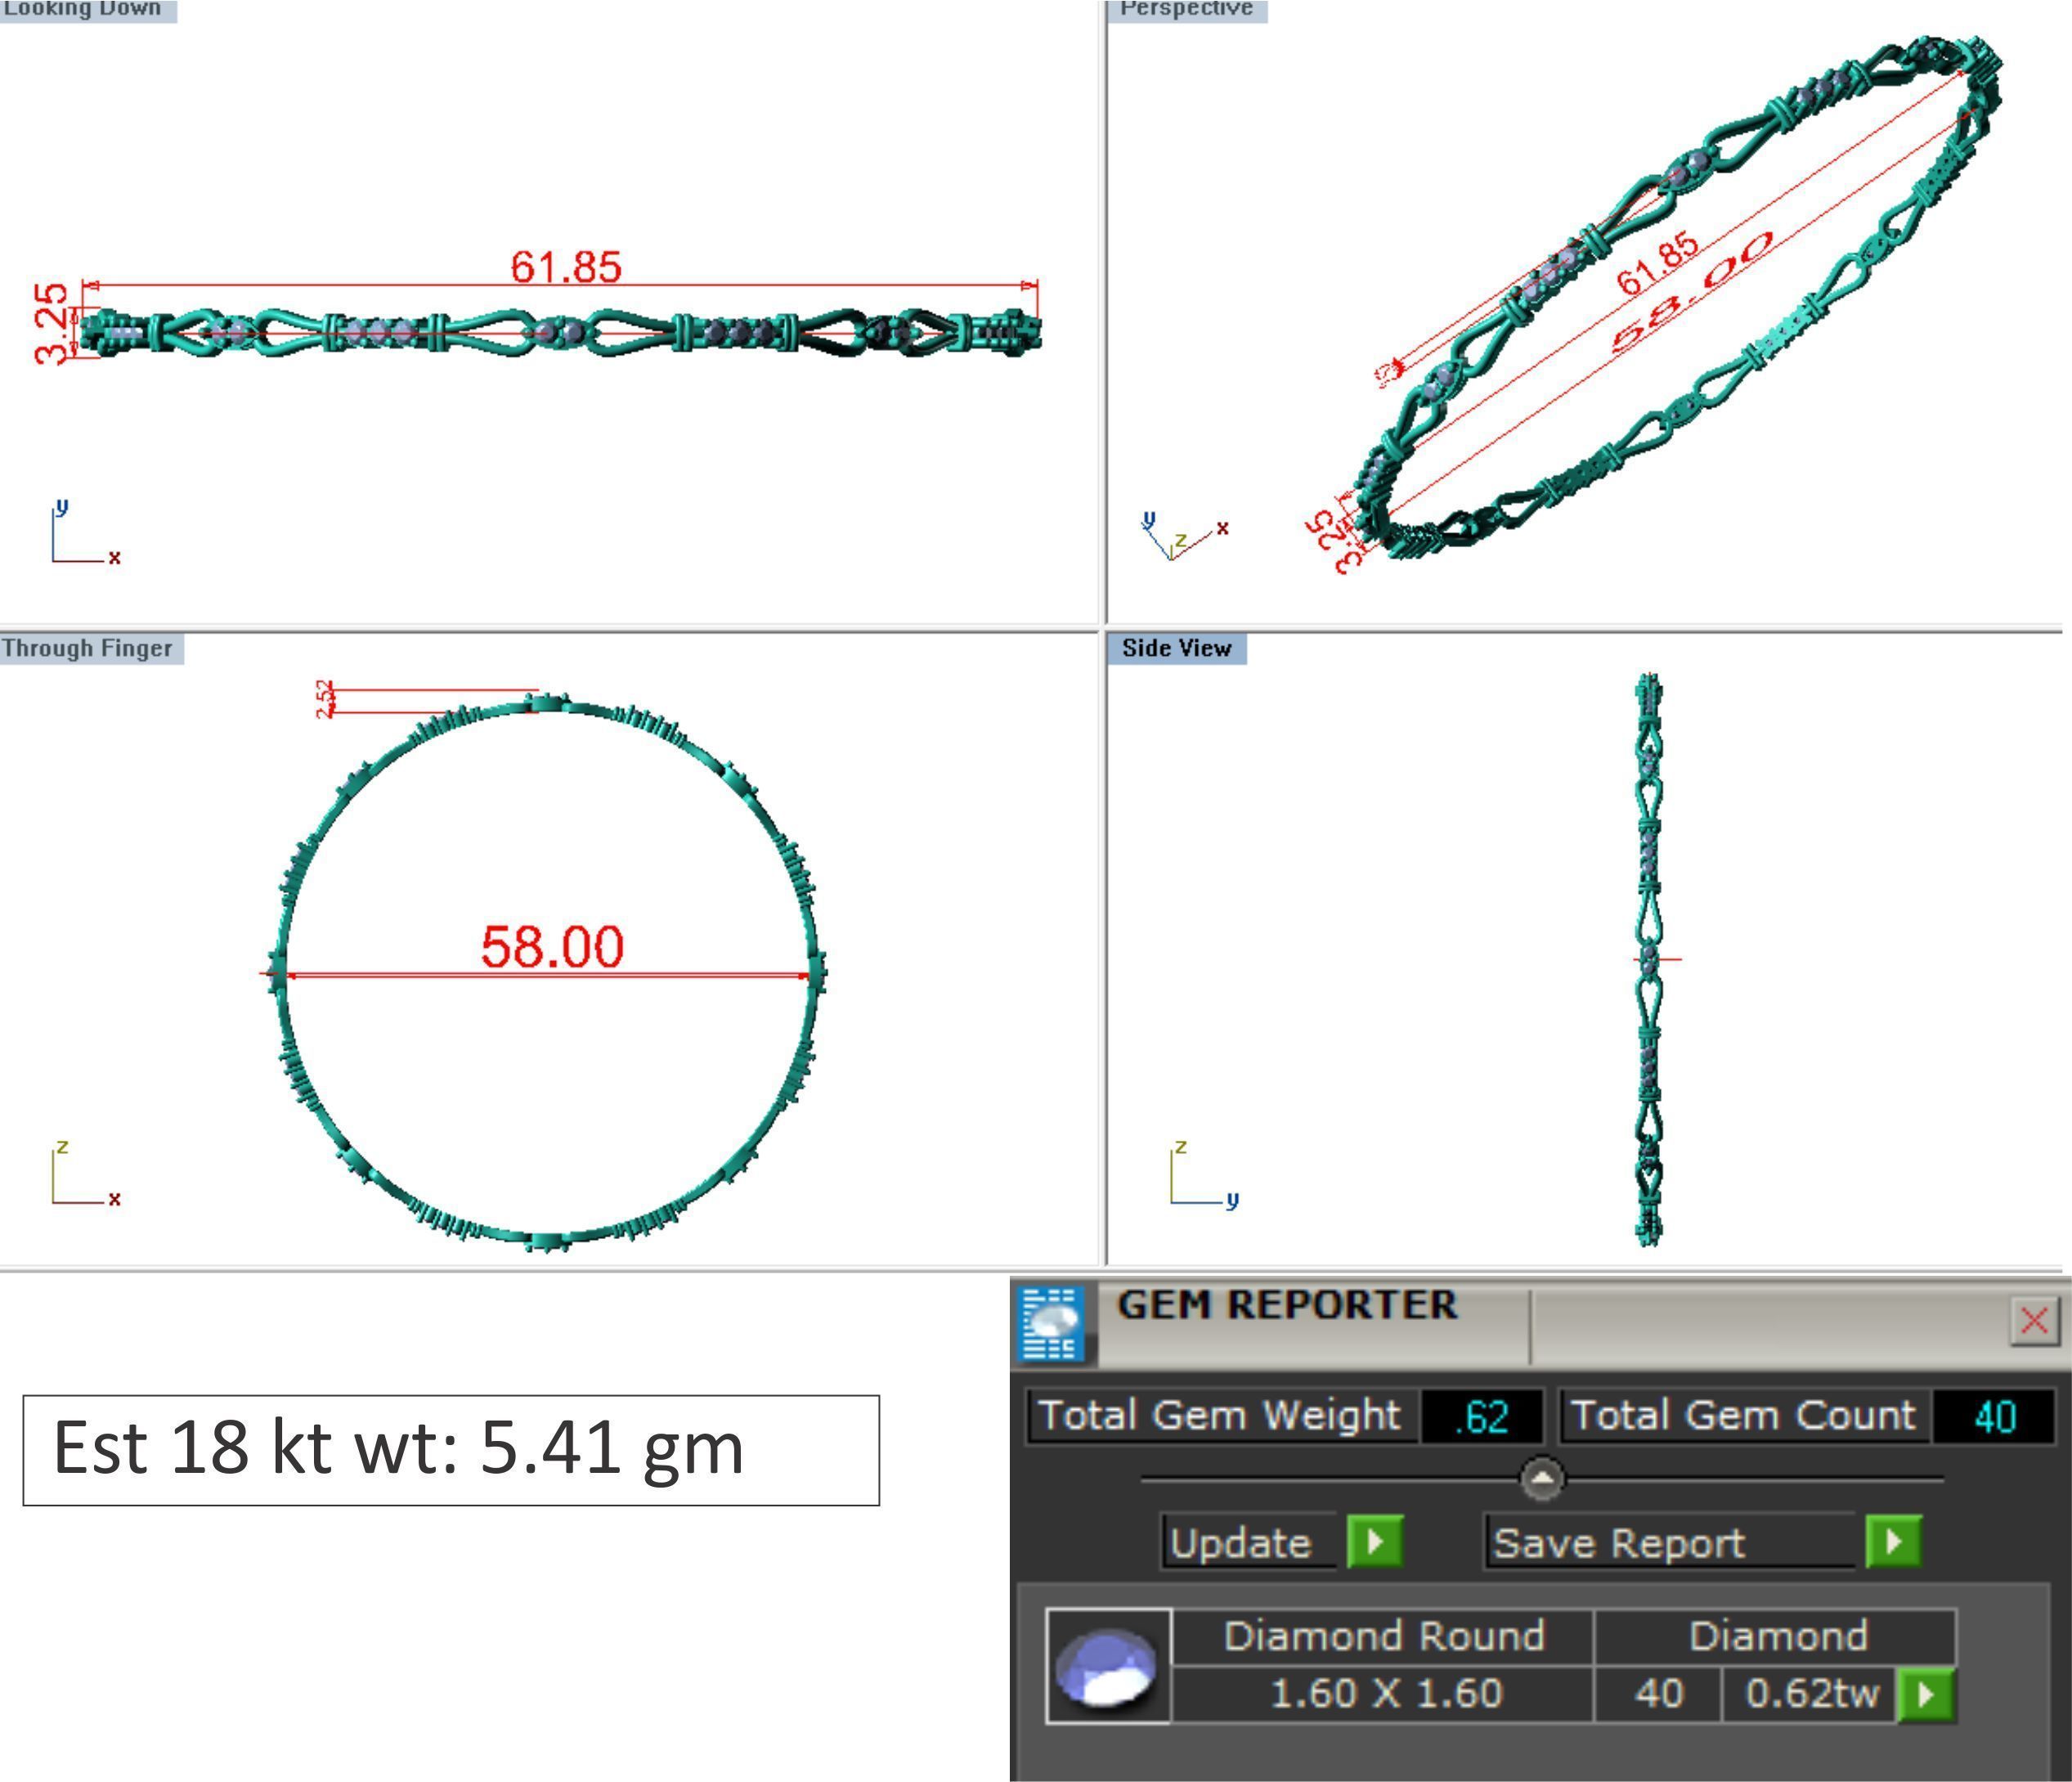Viewport: 2072px width, 1782px height.
Task: Click the green arrow beside Save Report
Action: pyautogui.click(x=1892, y=1542)
